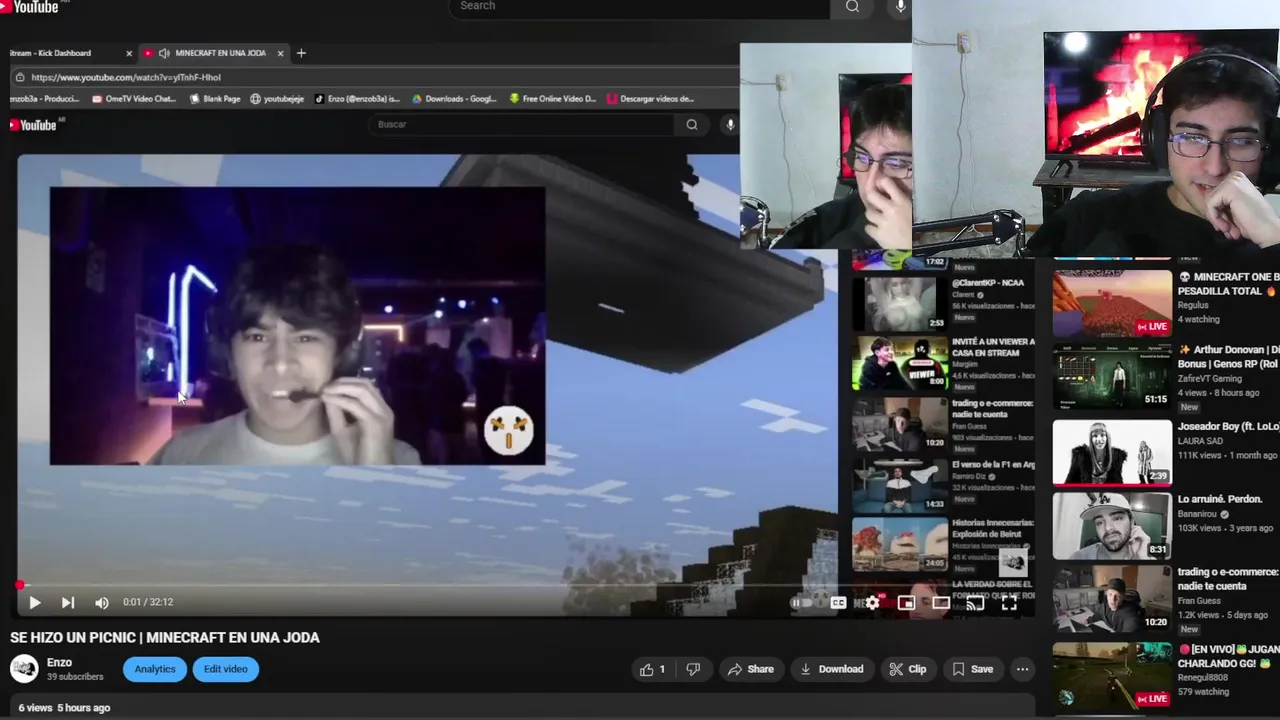Open ClarentKP - NCAA video thumbnail
Screen dimensions: 1280x720
point(899,303)
